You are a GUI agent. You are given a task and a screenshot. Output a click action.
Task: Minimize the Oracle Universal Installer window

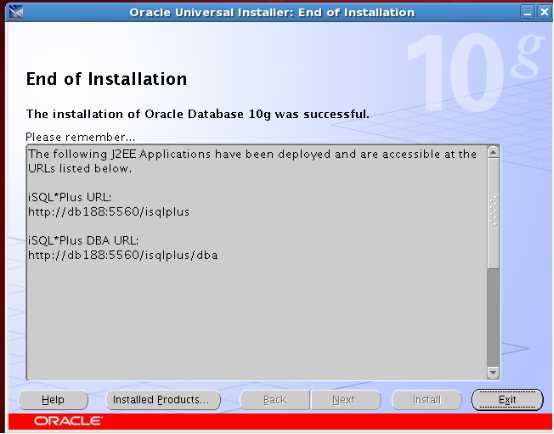pyautogui.click(x=527, y=12)
